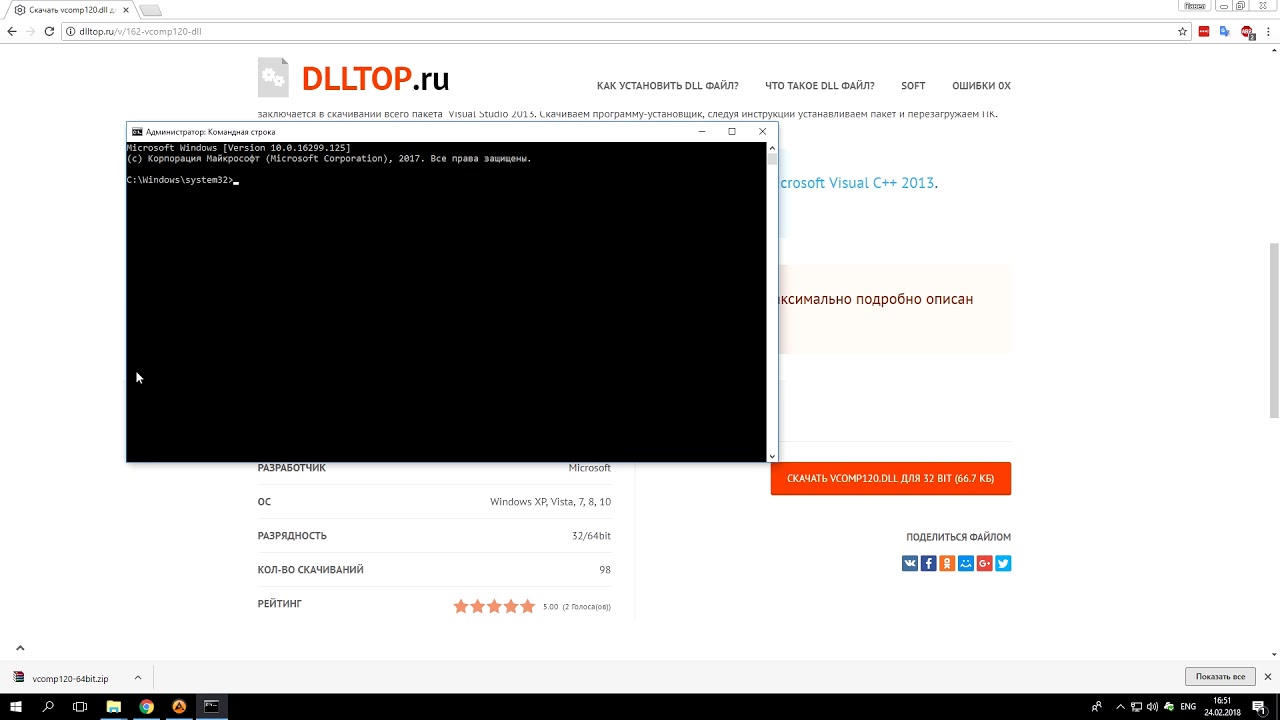Open 'ОШИБКИ 0X' menu item
The height and width of the screenshot is (720, 1280).
[x=981, y=86]
